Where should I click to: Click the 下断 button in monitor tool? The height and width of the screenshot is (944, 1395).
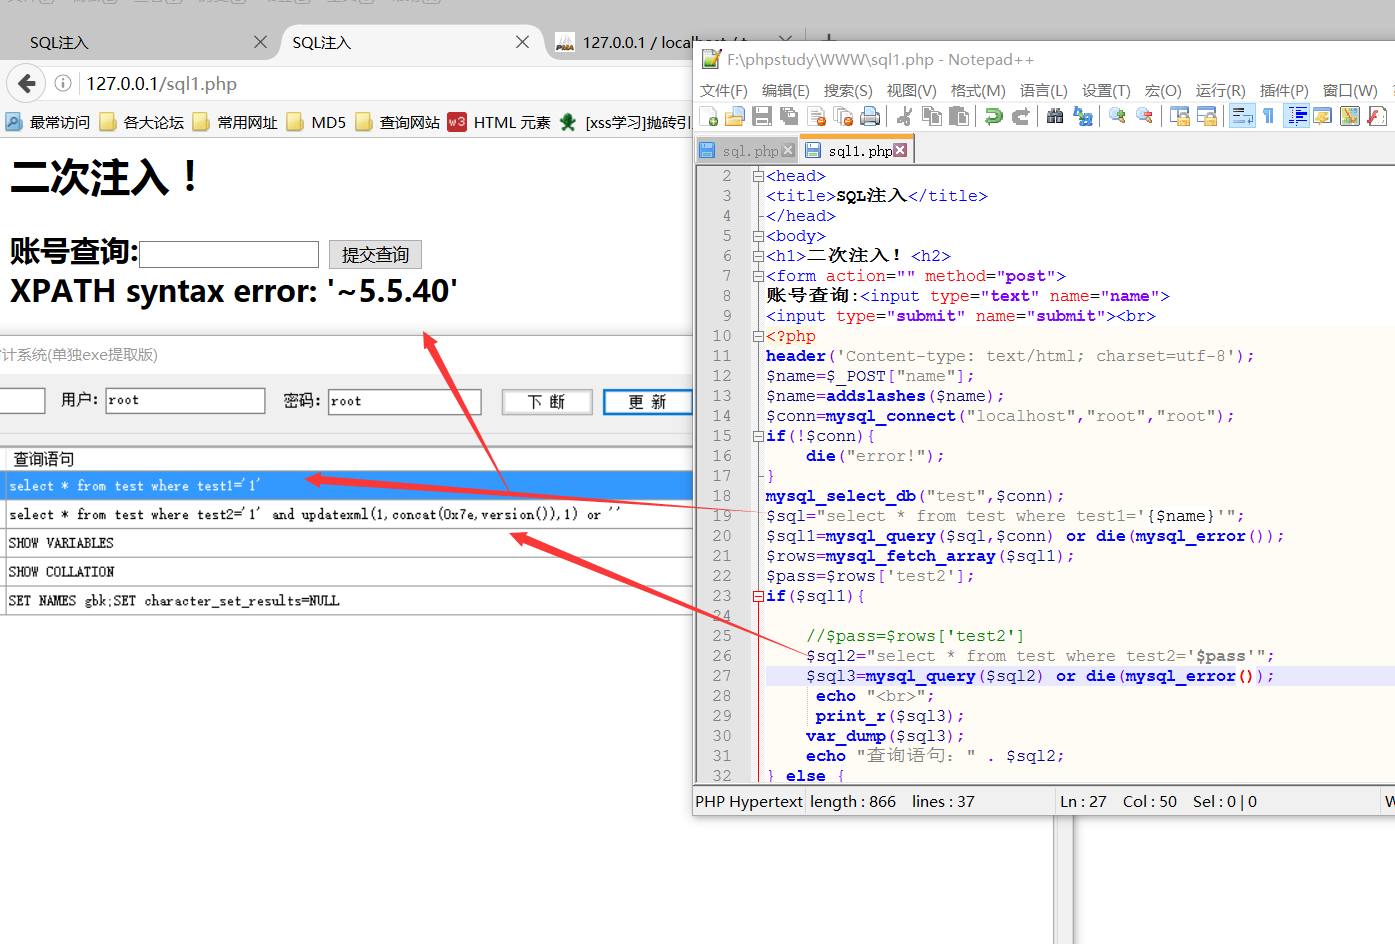point(547,402)
